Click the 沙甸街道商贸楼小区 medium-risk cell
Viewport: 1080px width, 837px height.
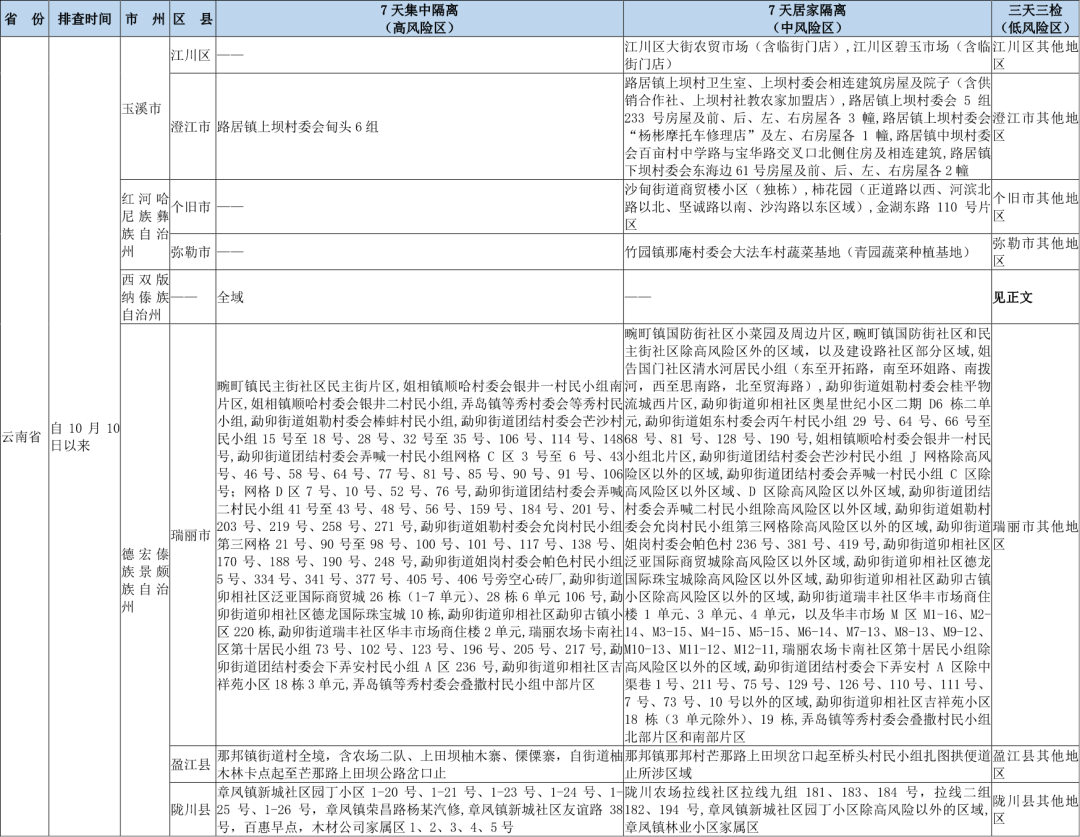click(x=807, y=207)
